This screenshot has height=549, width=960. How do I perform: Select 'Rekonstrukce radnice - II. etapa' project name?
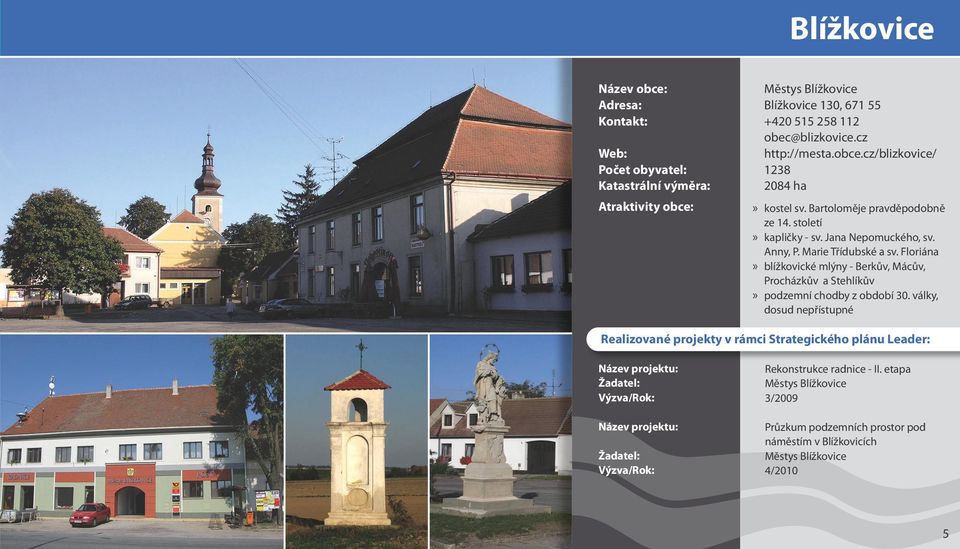coord(837,369)
